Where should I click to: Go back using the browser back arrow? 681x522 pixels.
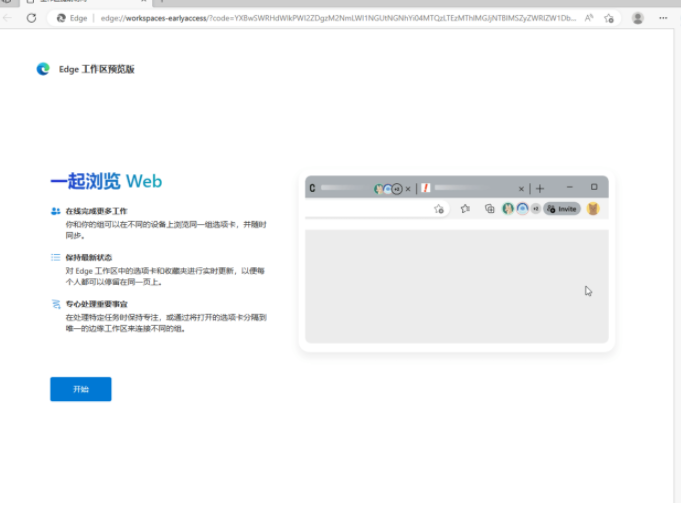pos(9,18)
